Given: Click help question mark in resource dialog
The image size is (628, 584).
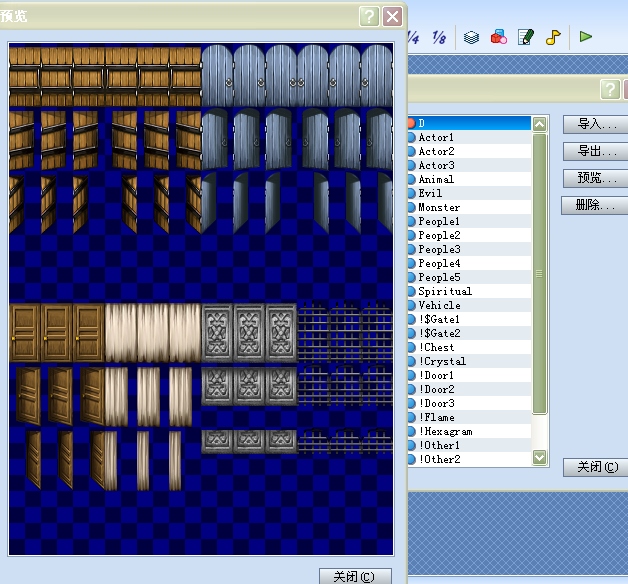Looking at the screenshot, I should click(610, 89).
